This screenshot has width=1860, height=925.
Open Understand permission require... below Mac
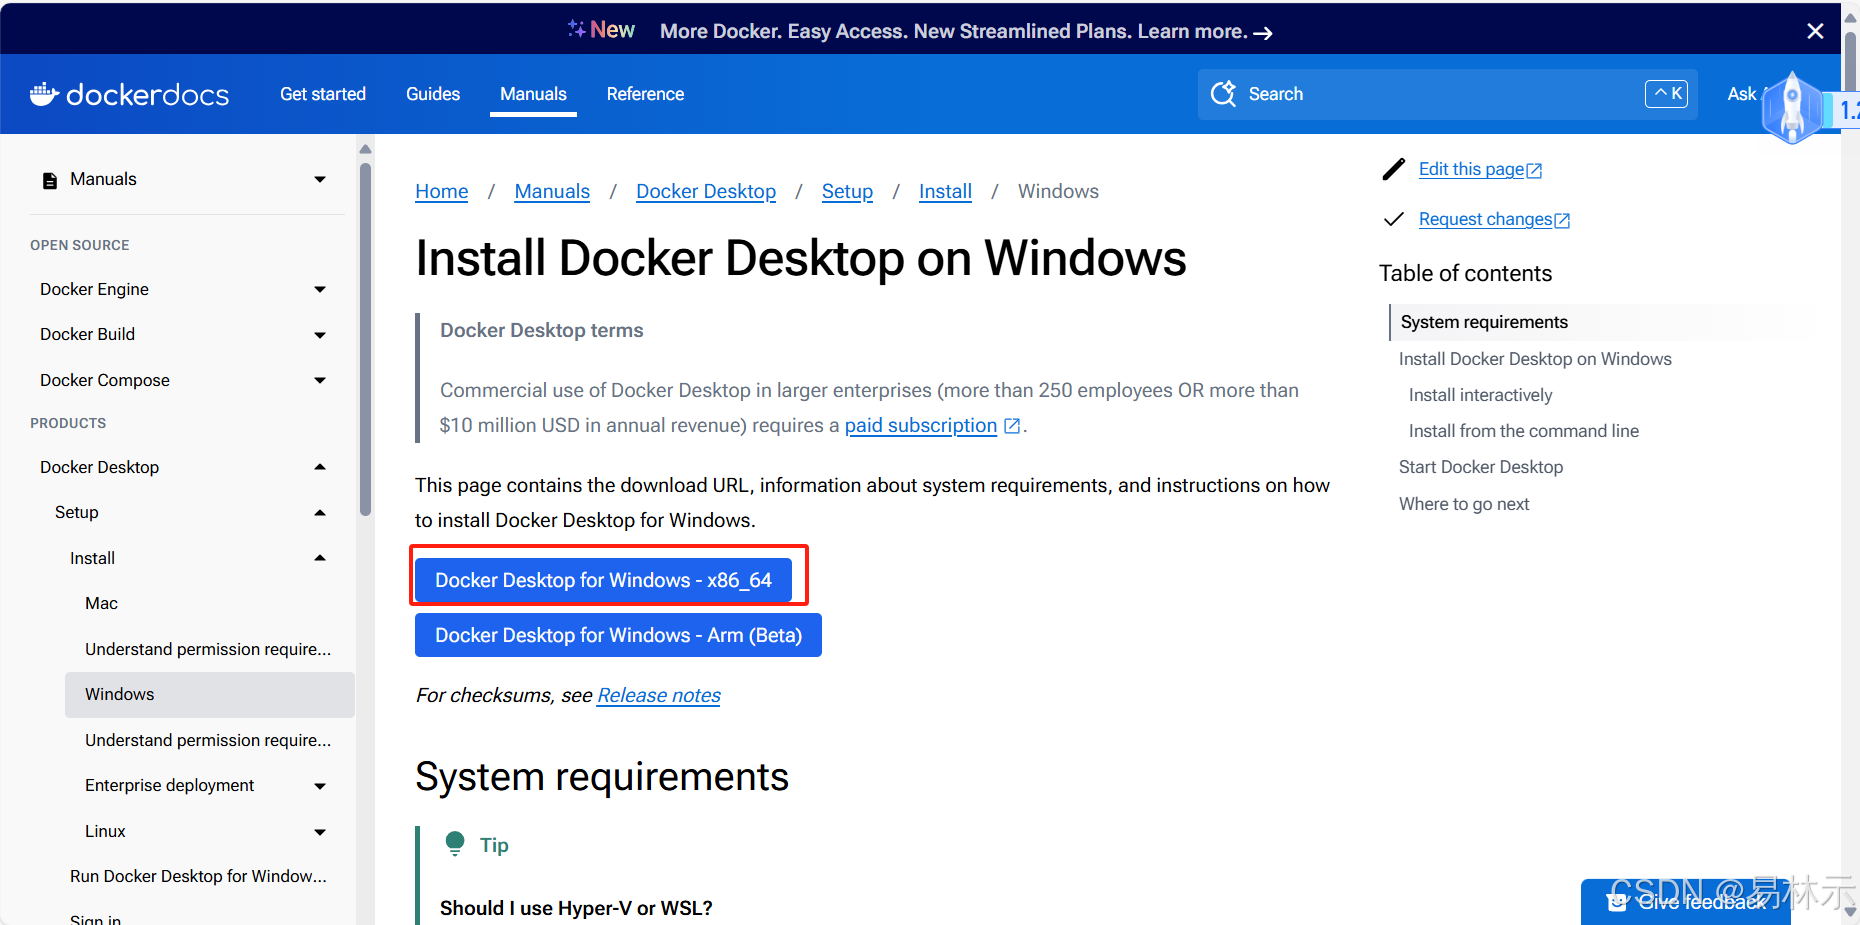208,649
